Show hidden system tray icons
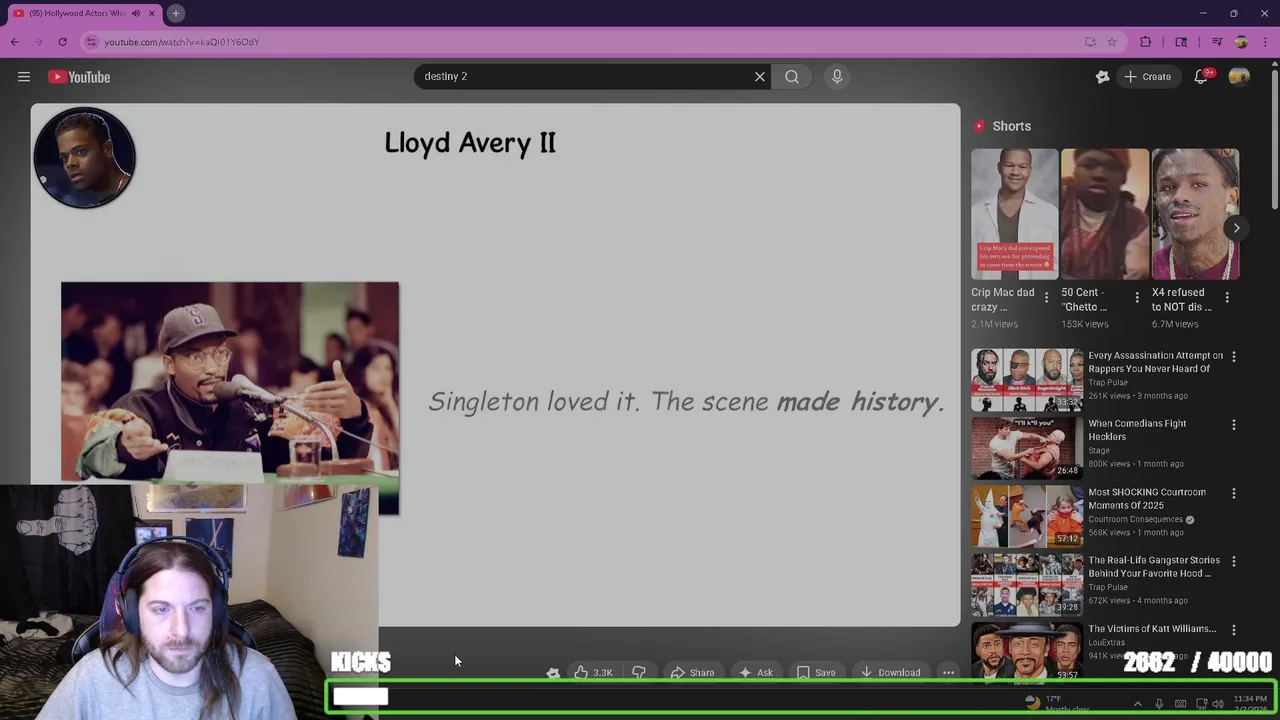1280x720 pixels. pyautogui.click(x=1137, y=704)
